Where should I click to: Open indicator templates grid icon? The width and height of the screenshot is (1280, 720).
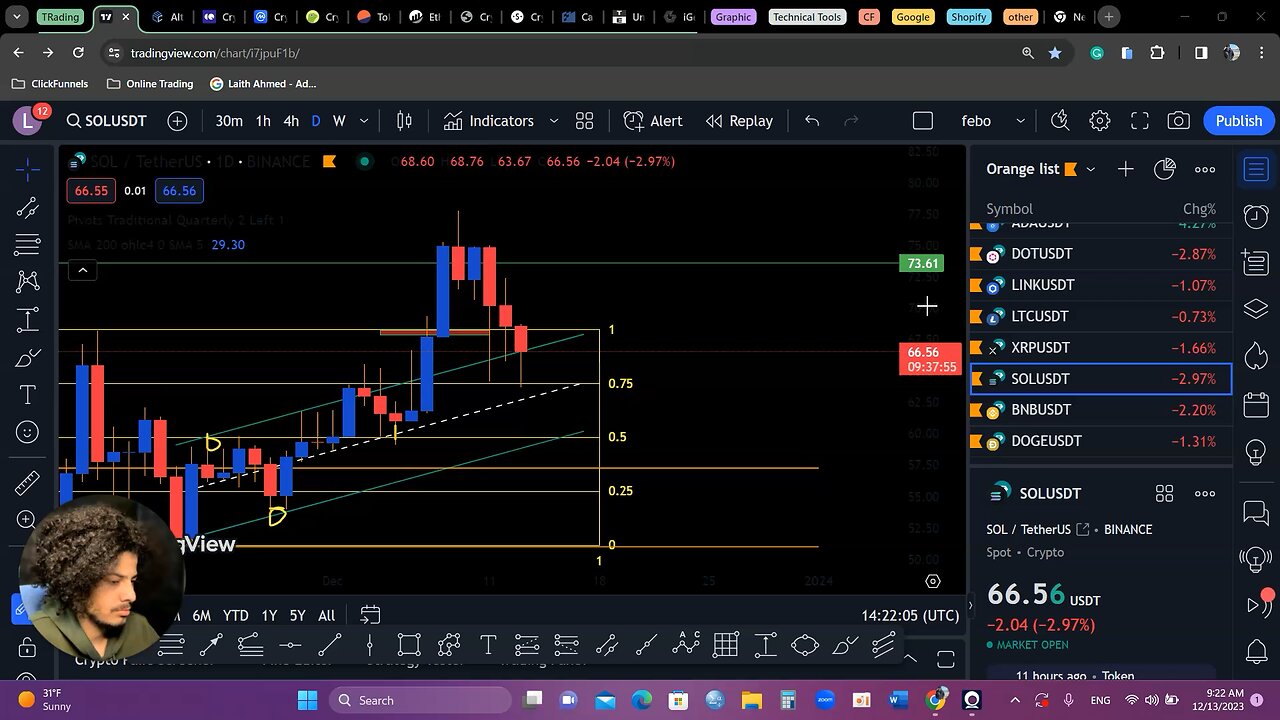585,121
